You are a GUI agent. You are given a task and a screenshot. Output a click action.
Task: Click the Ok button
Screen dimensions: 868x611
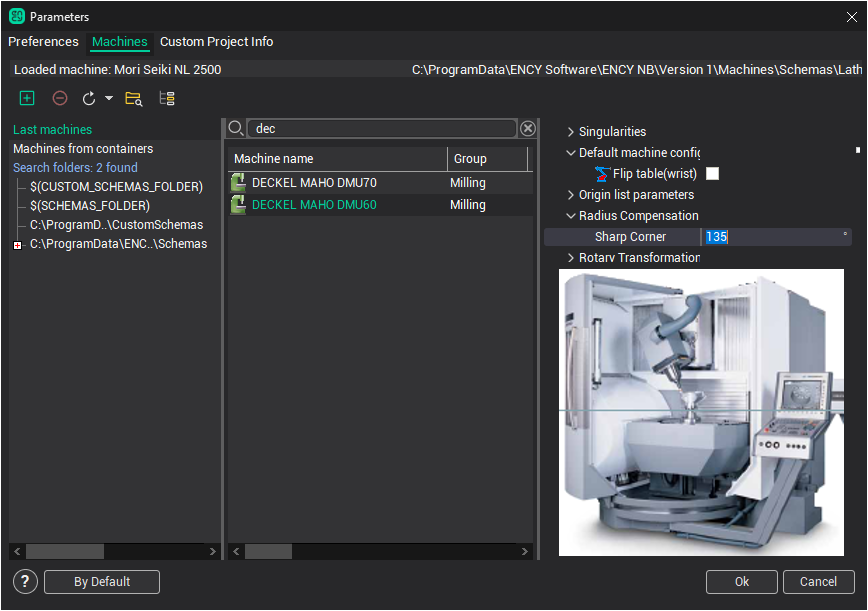point(741,582)
